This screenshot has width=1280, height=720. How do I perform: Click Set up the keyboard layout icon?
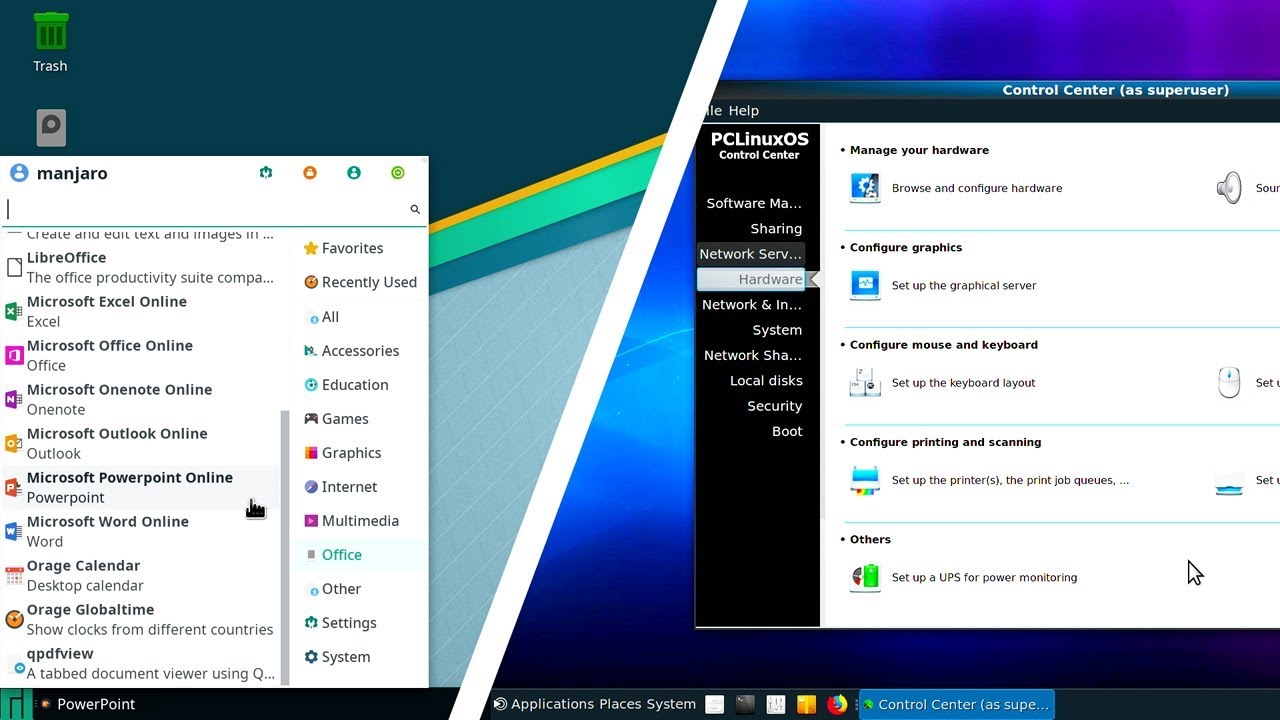(865, 382)
